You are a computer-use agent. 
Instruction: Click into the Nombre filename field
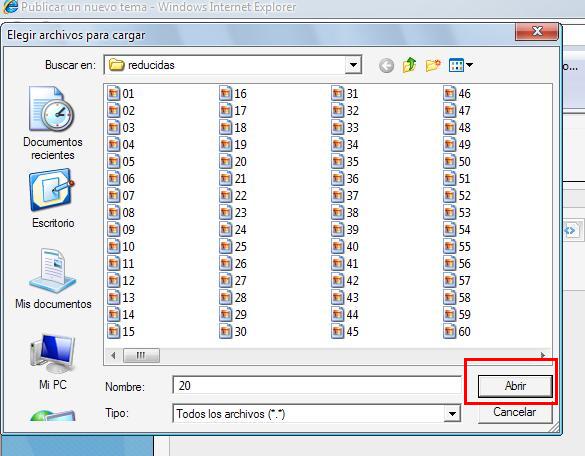coord(317,385)
